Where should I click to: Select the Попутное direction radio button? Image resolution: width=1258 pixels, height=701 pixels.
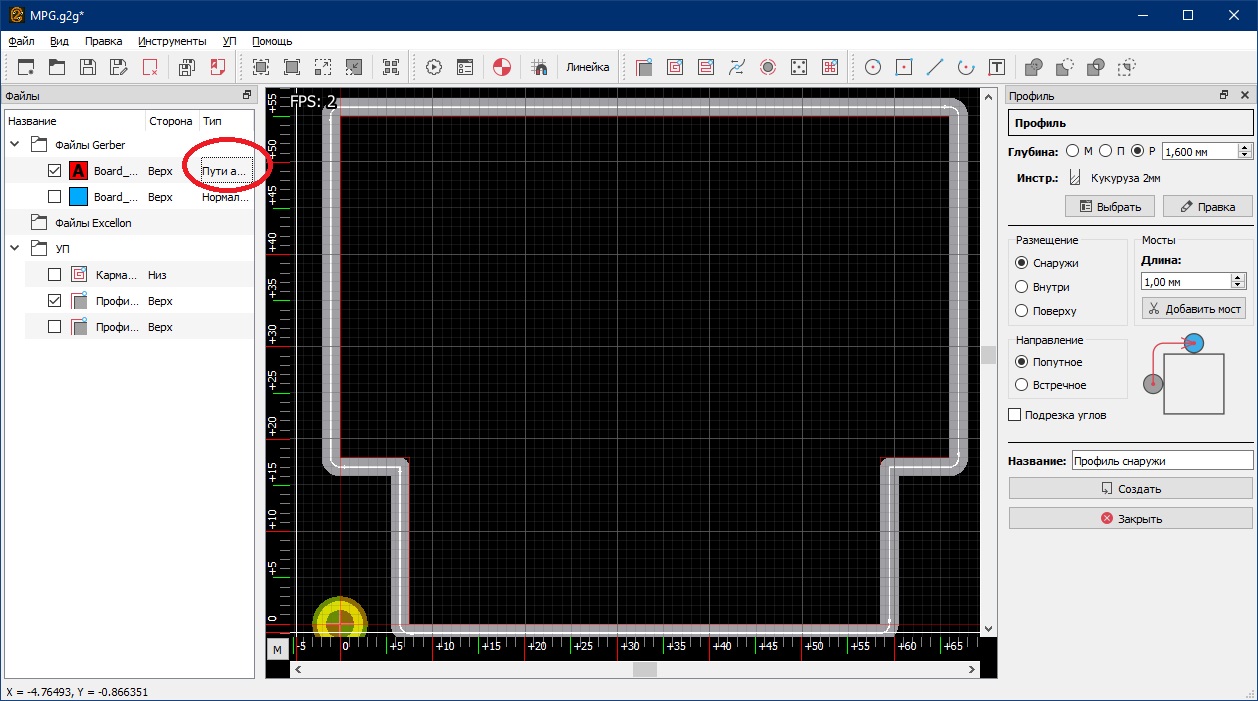click(x=1022, y=362)
